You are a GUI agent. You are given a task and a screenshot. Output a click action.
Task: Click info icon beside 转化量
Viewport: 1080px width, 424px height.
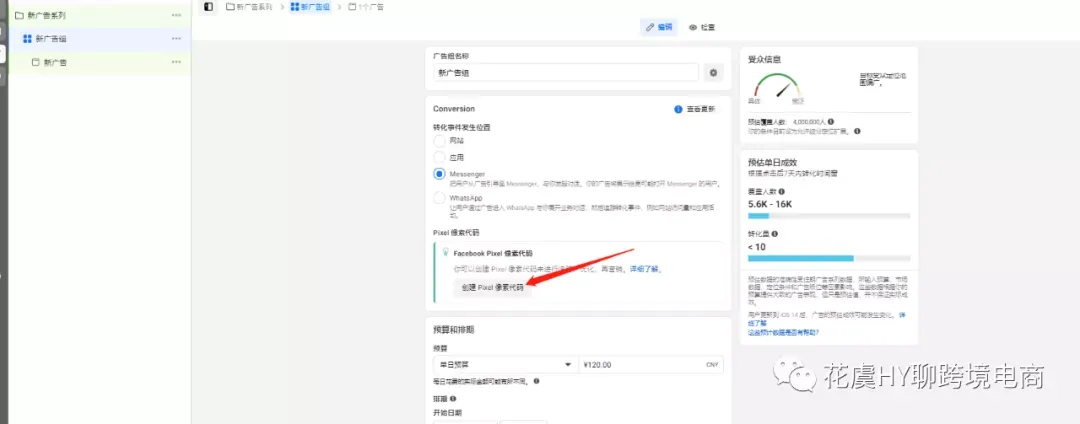pos(775,234)
